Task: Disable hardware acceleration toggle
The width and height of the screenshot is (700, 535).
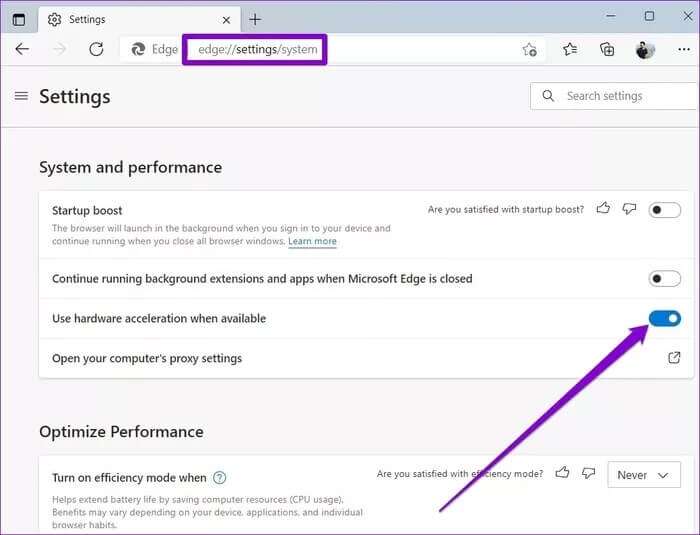Action: click(664, 318)
